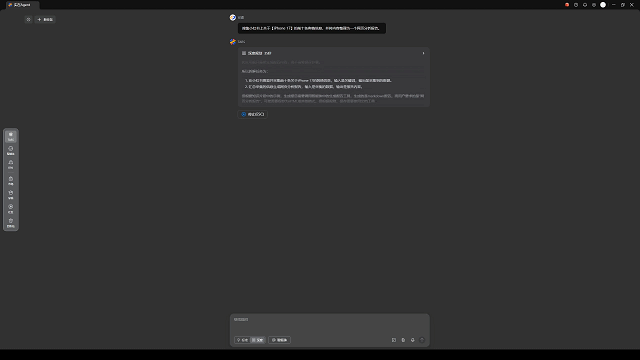Click the colorful agent avatar icon
The height and width of the screenshot is (360, 640).
pyautogui.click(x=233, y=42)
